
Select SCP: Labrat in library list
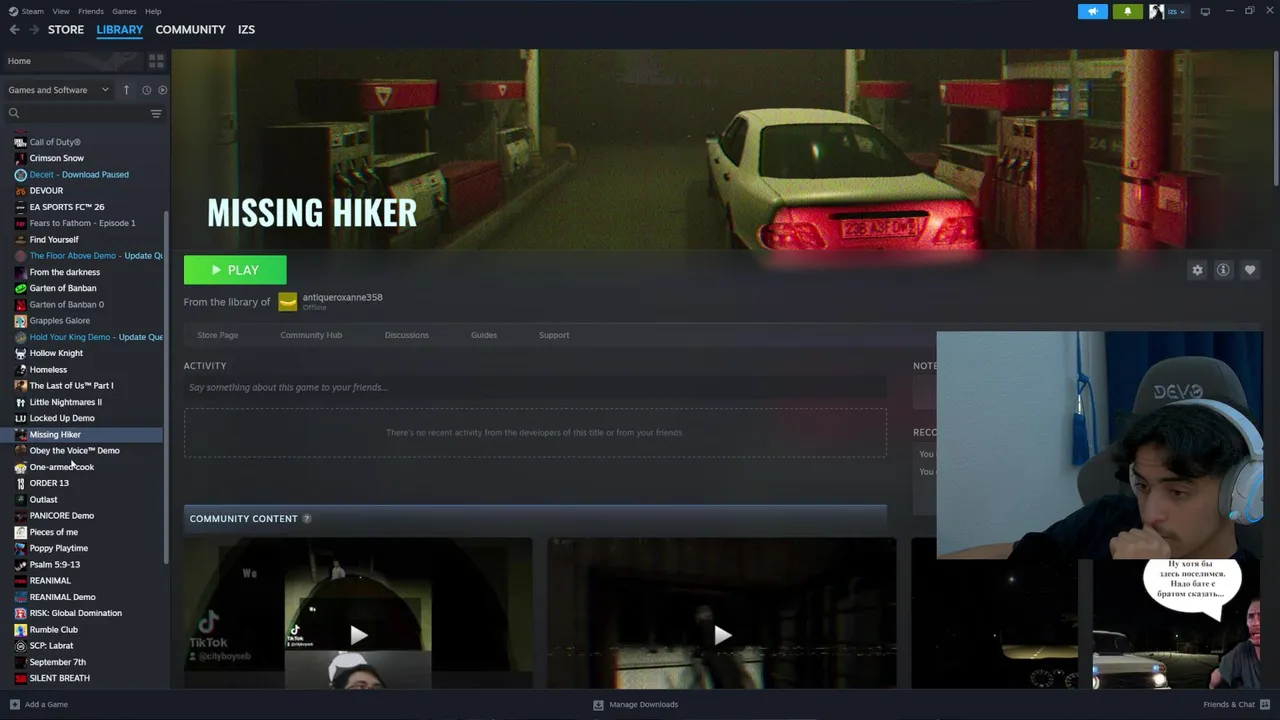51,646
